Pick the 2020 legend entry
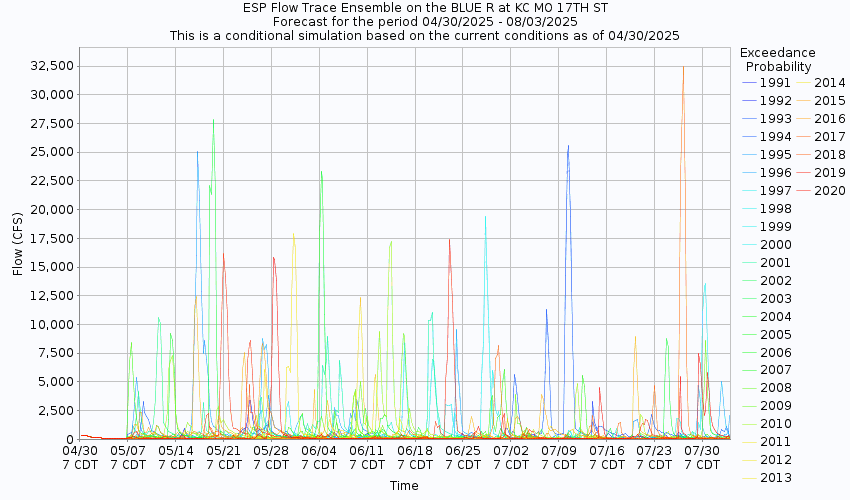The image size is (850, 500). [x=821, y=190]
